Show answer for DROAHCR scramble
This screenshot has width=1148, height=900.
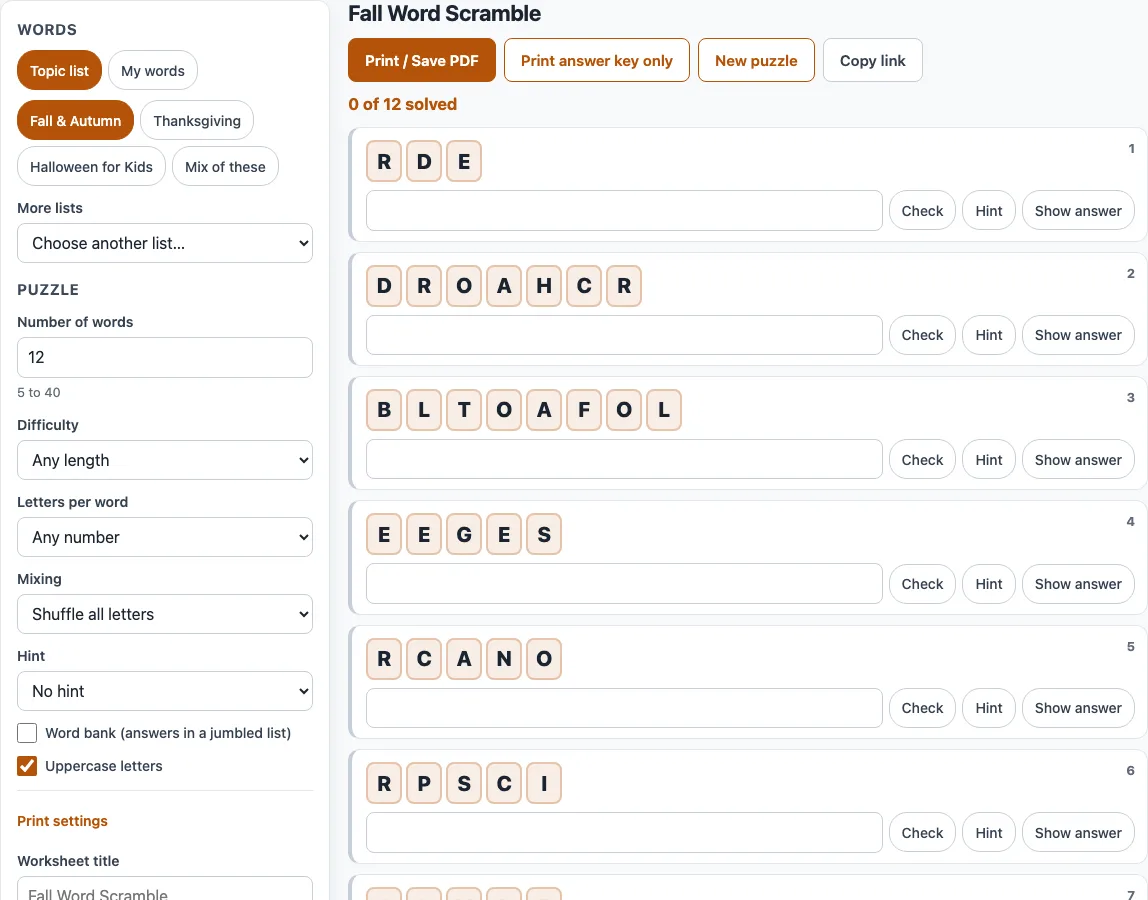tap(1078, 335)
